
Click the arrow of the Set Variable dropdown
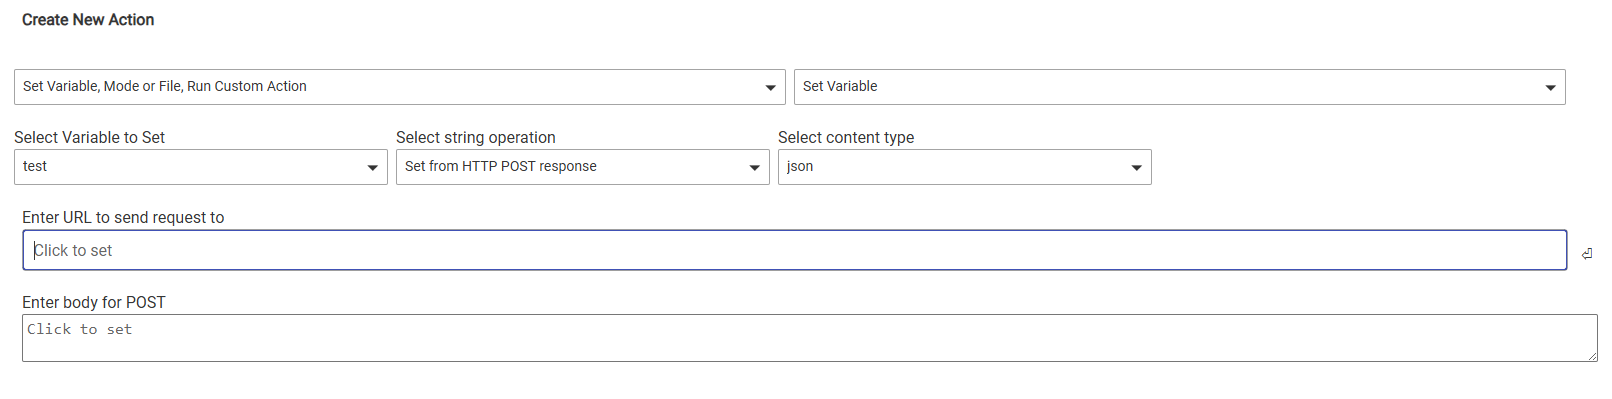(x=1550, y=88)
